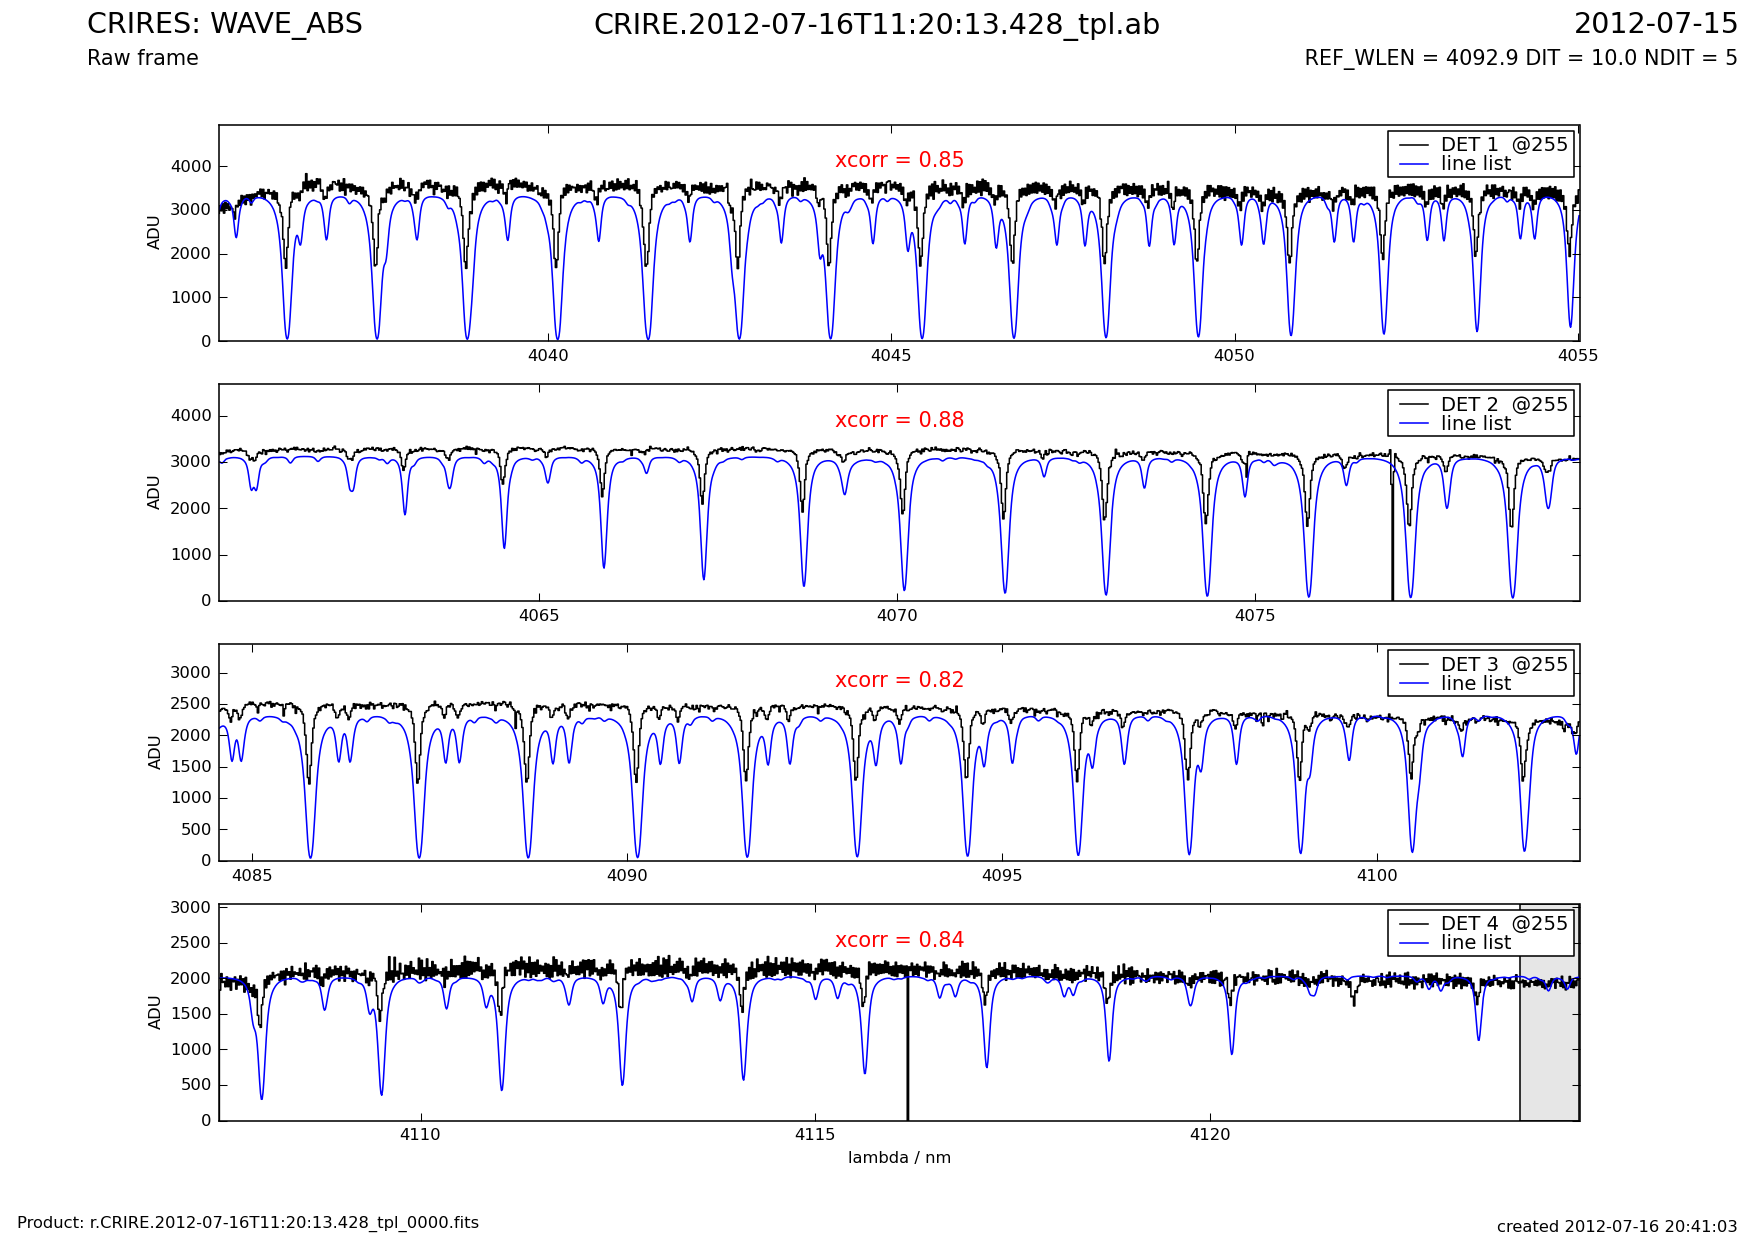Click the xcorr = 0.88 annotation
Screen dimensions: 1755x1245
tap(899, 420)
